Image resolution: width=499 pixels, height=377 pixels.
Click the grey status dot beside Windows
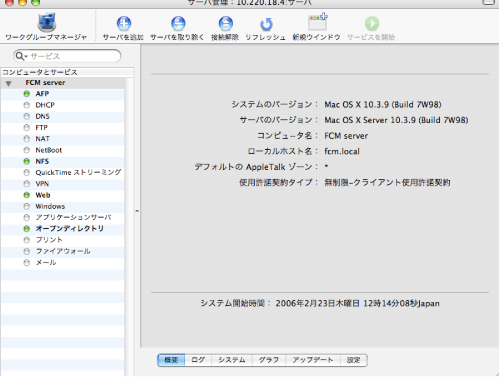(27, 206)
